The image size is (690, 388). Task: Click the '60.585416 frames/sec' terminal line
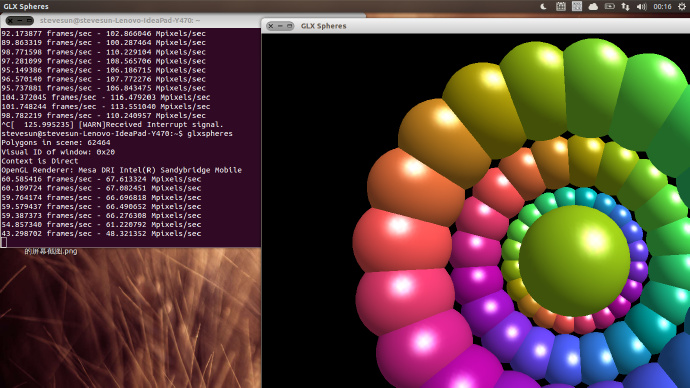pos(101,179)
